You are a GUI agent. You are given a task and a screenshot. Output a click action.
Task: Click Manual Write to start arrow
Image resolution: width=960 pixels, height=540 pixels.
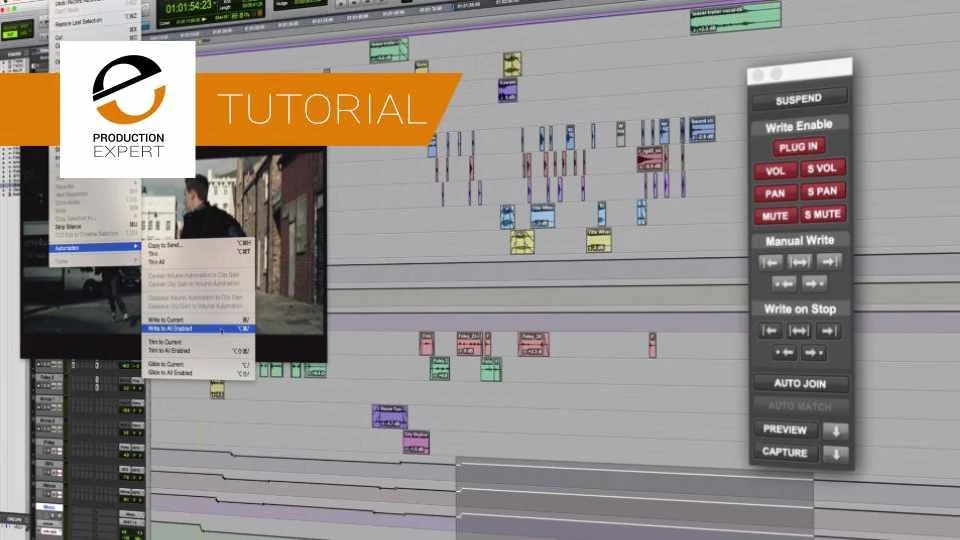pyautogui.click(x=770, y=263)
